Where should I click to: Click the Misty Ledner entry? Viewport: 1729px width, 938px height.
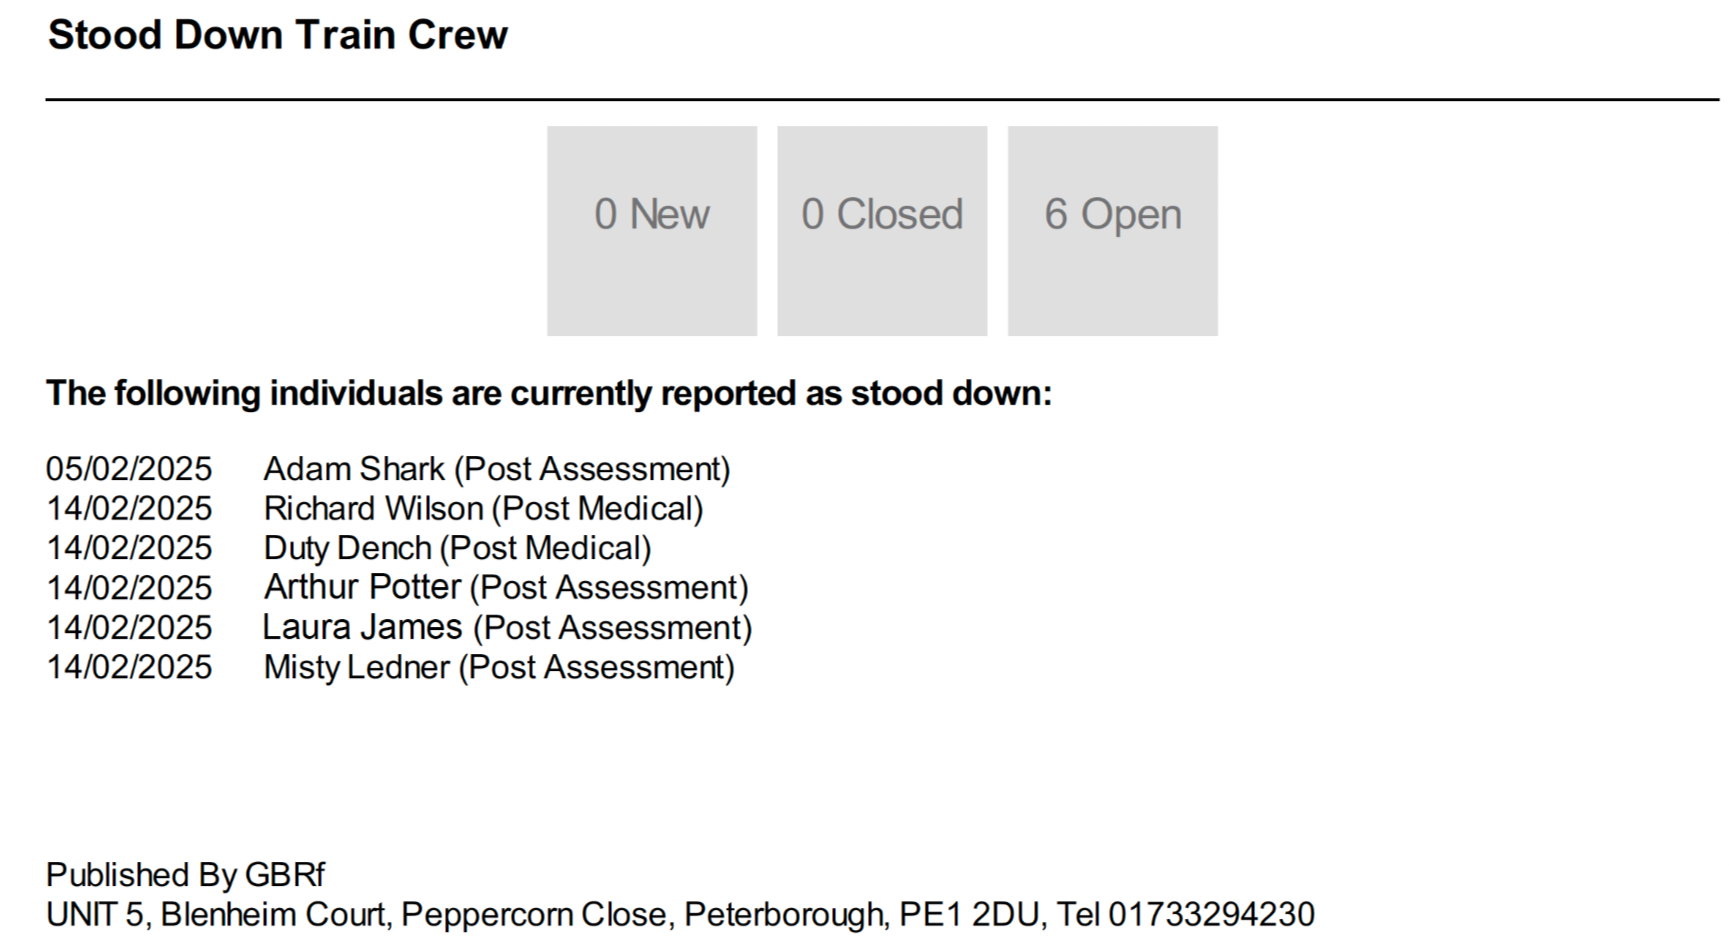[499, 667]
